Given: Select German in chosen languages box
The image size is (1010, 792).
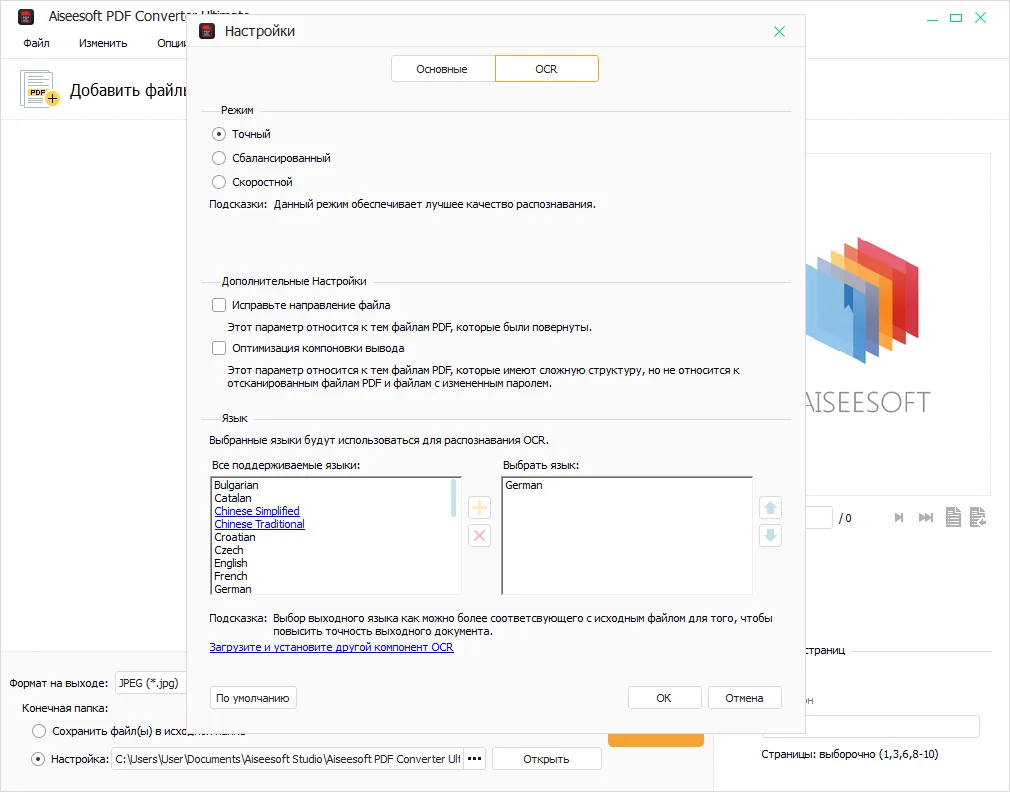Looking at the screenshot, I should coord(524,486).
